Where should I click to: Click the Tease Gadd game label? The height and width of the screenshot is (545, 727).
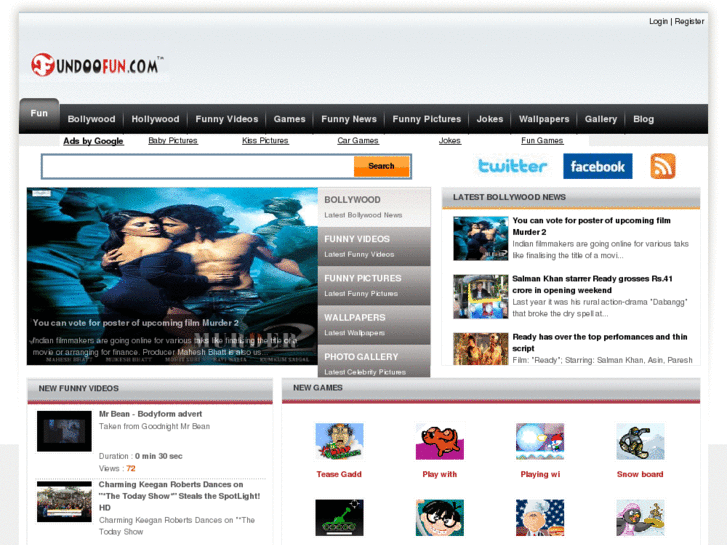coord(339,474)
